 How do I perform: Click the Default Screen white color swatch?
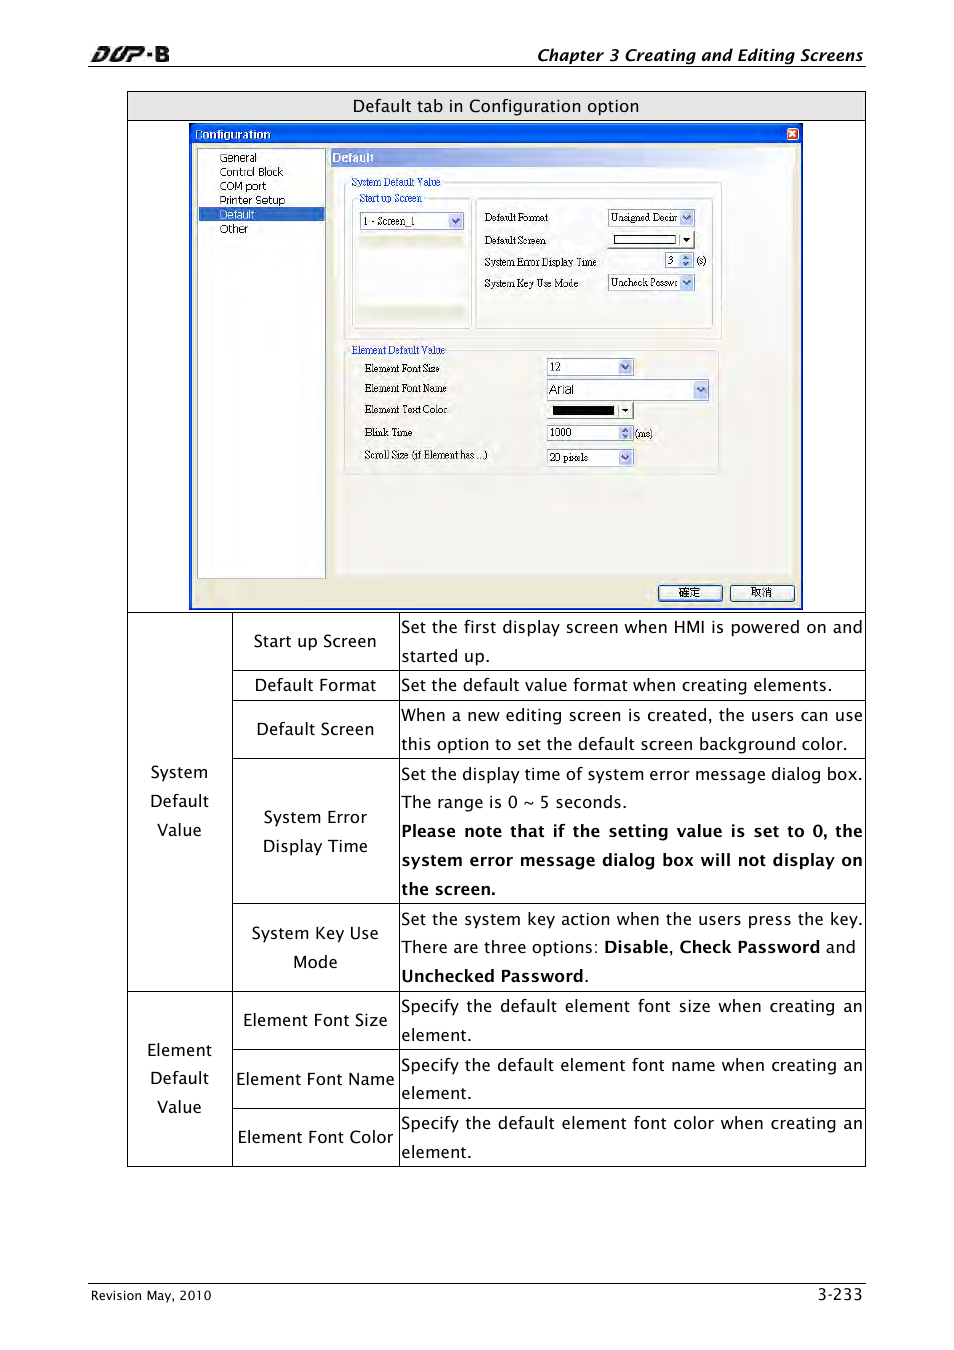tap(645, 240)
